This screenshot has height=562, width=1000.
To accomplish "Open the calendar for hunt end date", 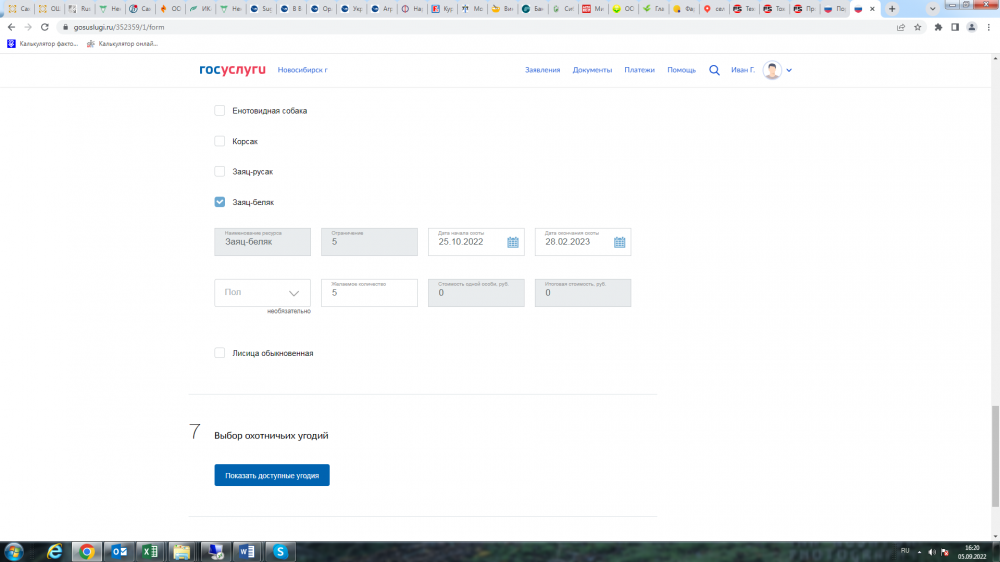I will point(619,242).
